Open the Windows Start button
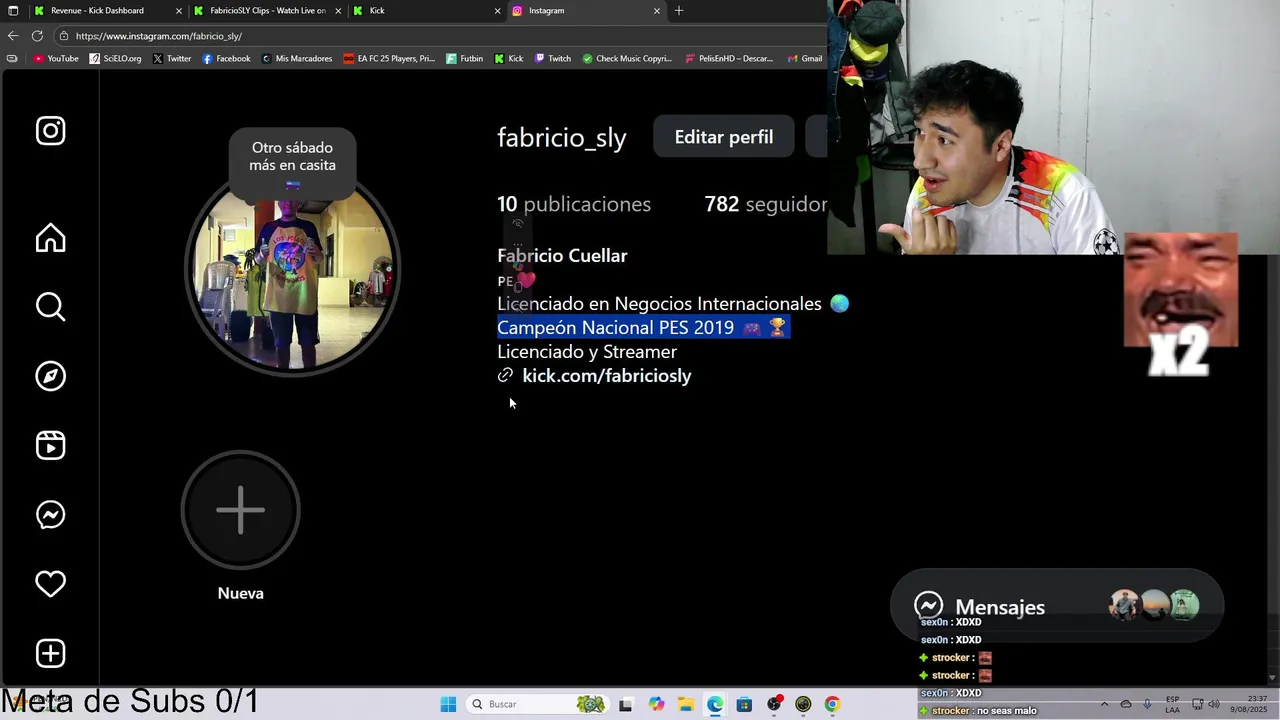The image size is (1280, 720). pos(448,704)
